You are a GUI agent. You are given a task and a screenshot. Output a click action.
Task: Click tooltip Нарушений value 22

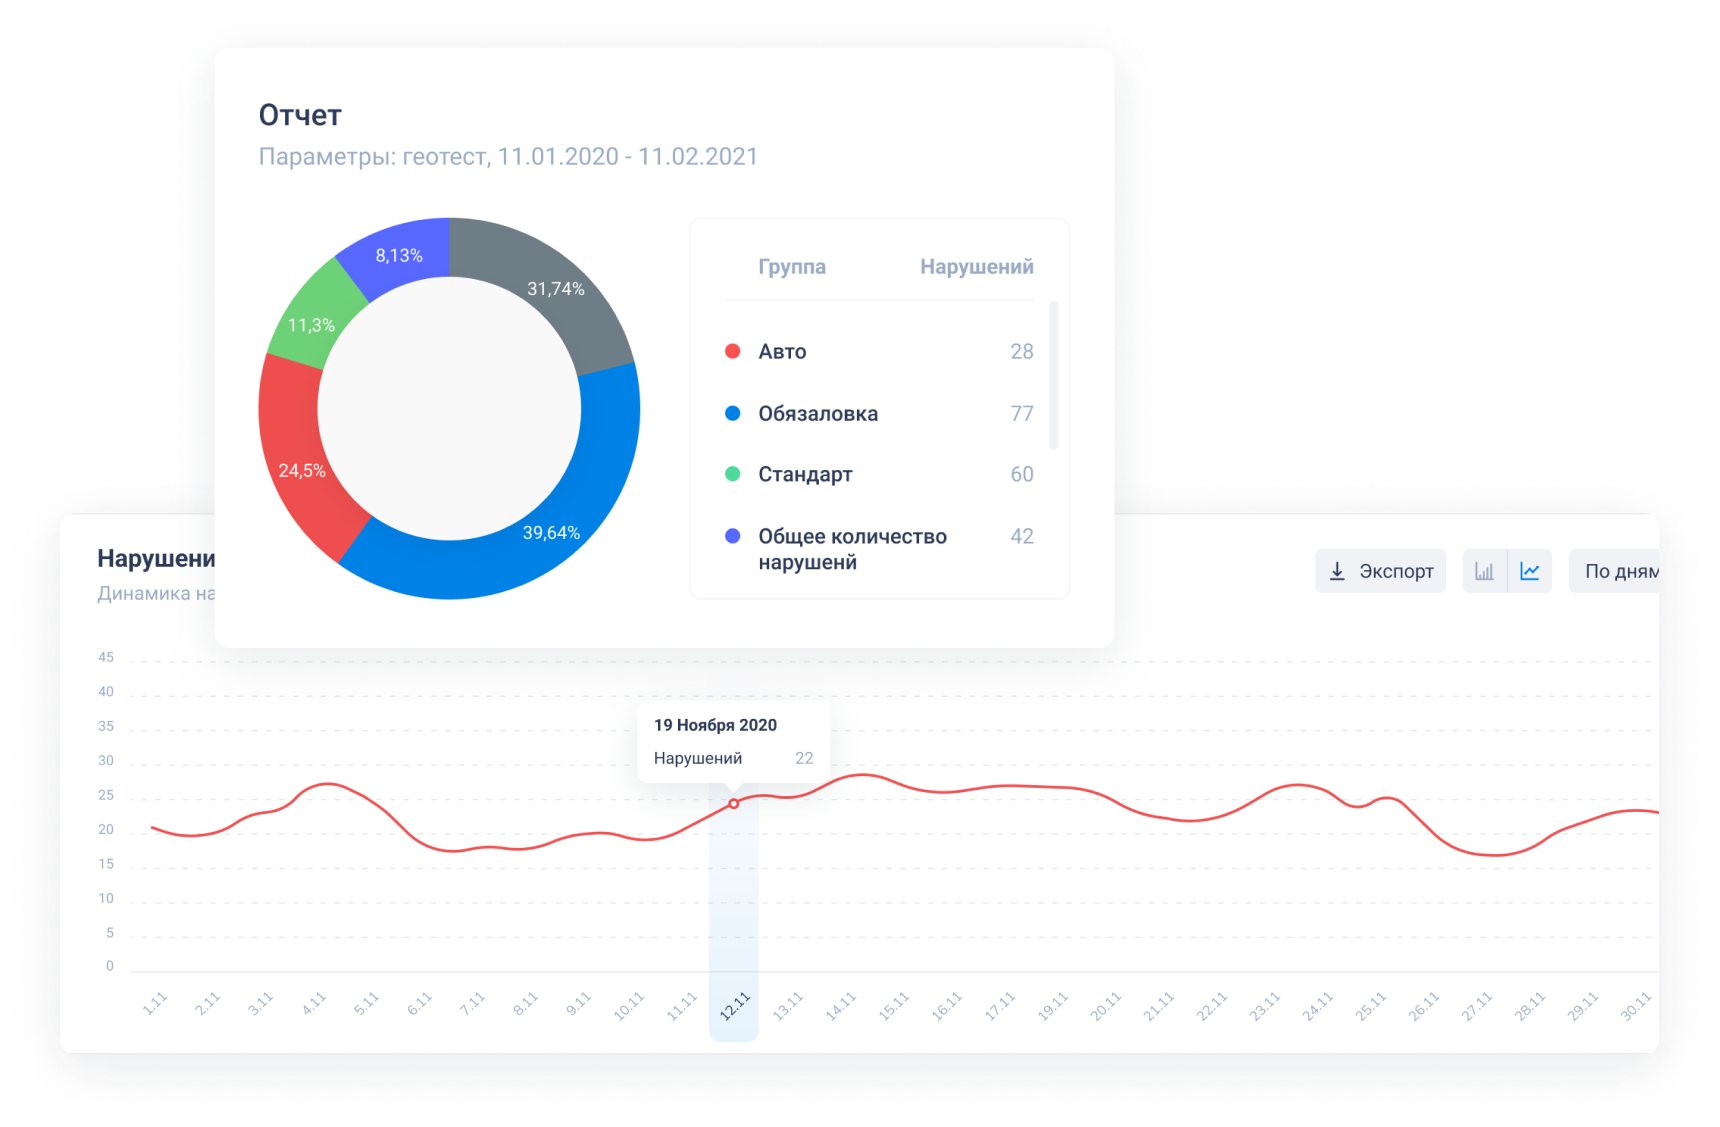pos(804,758)
